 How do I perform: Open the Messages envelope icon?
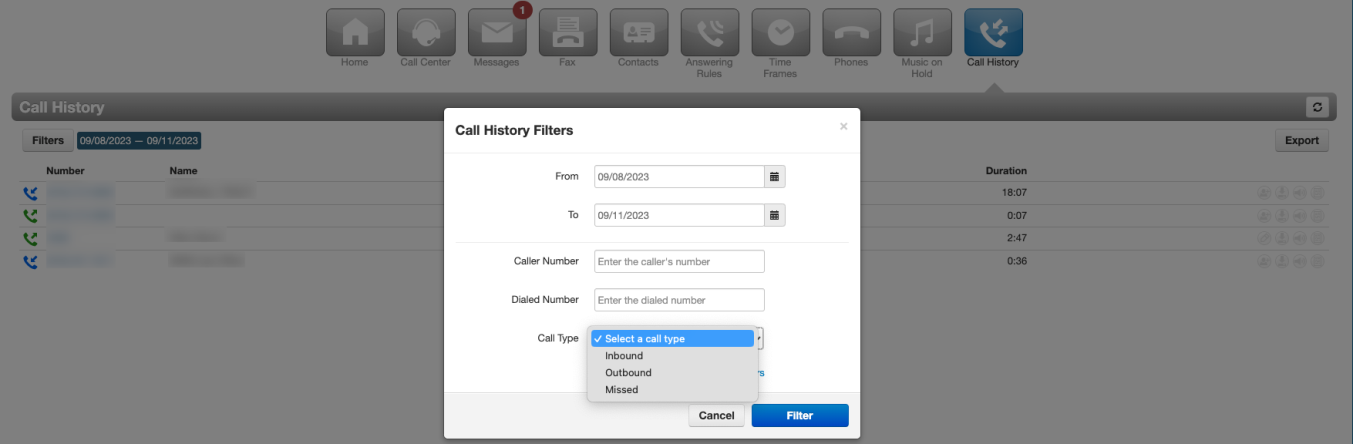[497, 32]
